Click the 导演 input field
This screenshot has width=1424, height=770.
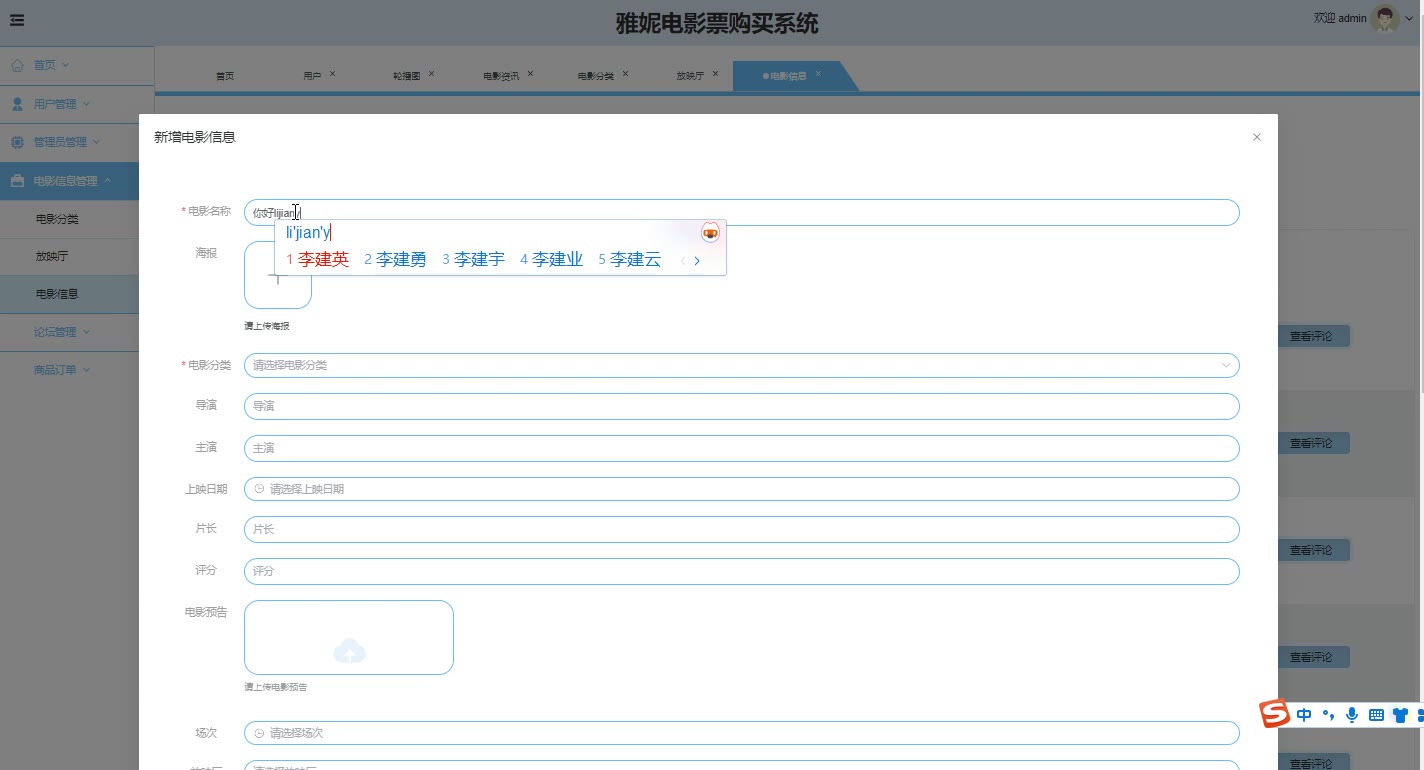[x=741, y=407]
